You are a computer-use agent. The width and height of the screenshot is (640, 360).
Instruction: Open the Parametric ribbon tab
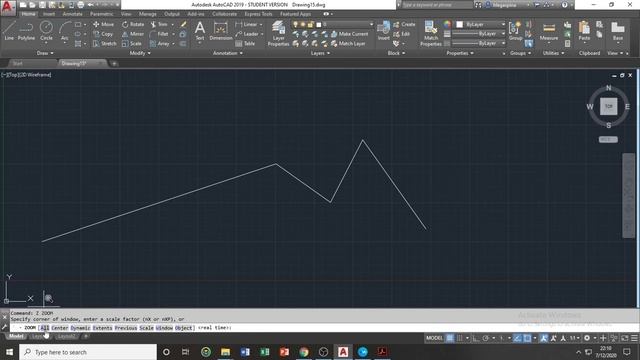tap(102, 14)
